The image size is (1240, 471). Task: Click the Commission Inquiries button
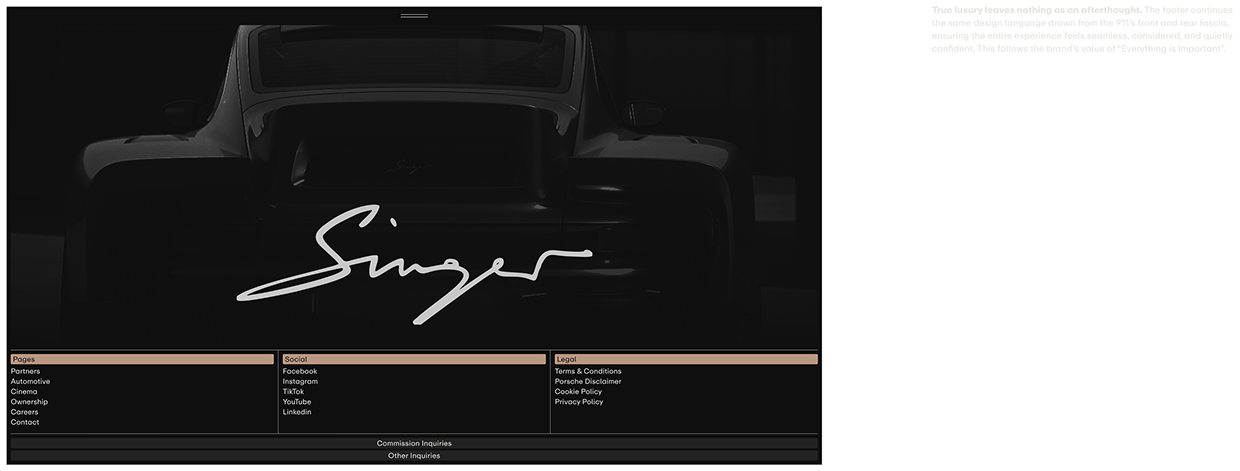pyautogui.click(x=414, y=443)
